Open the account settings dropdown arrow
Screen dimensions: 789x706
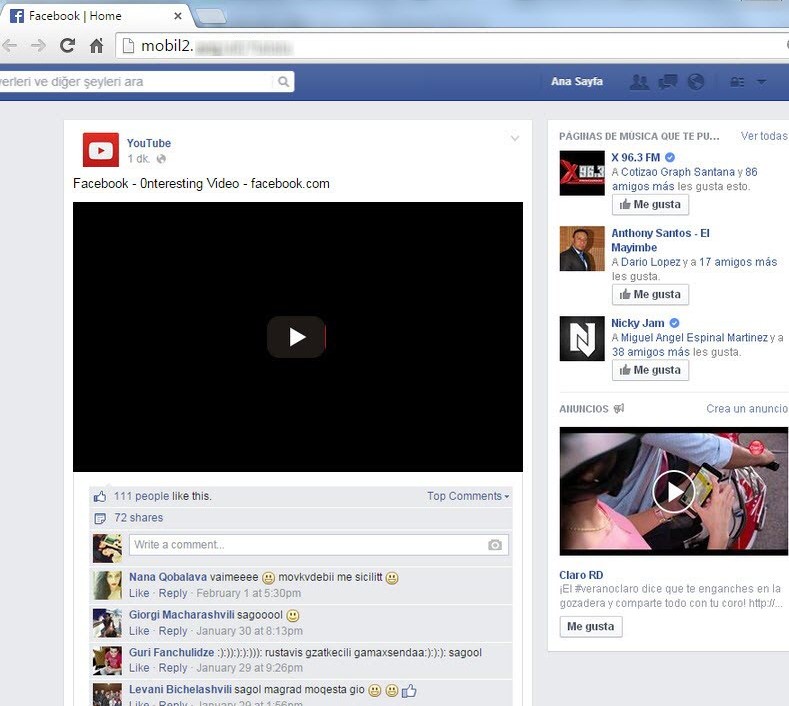point(761,82)
